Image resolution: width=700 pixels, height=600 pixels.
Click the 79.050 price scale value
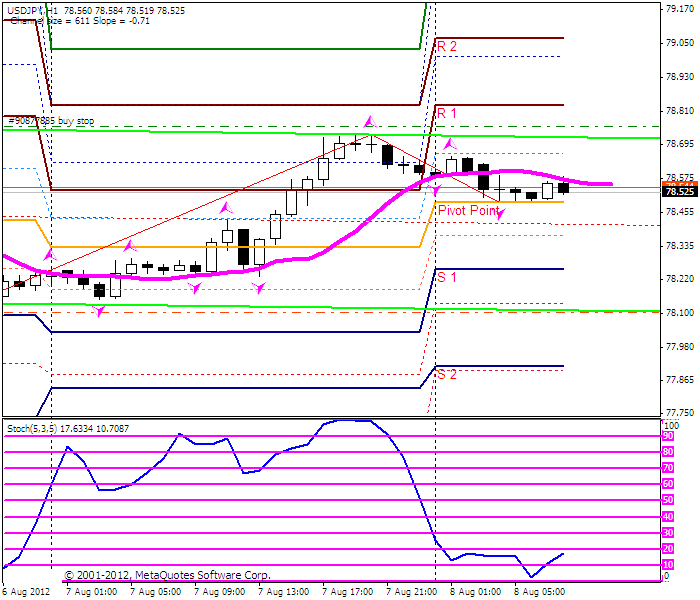click(x=680, y=43)
